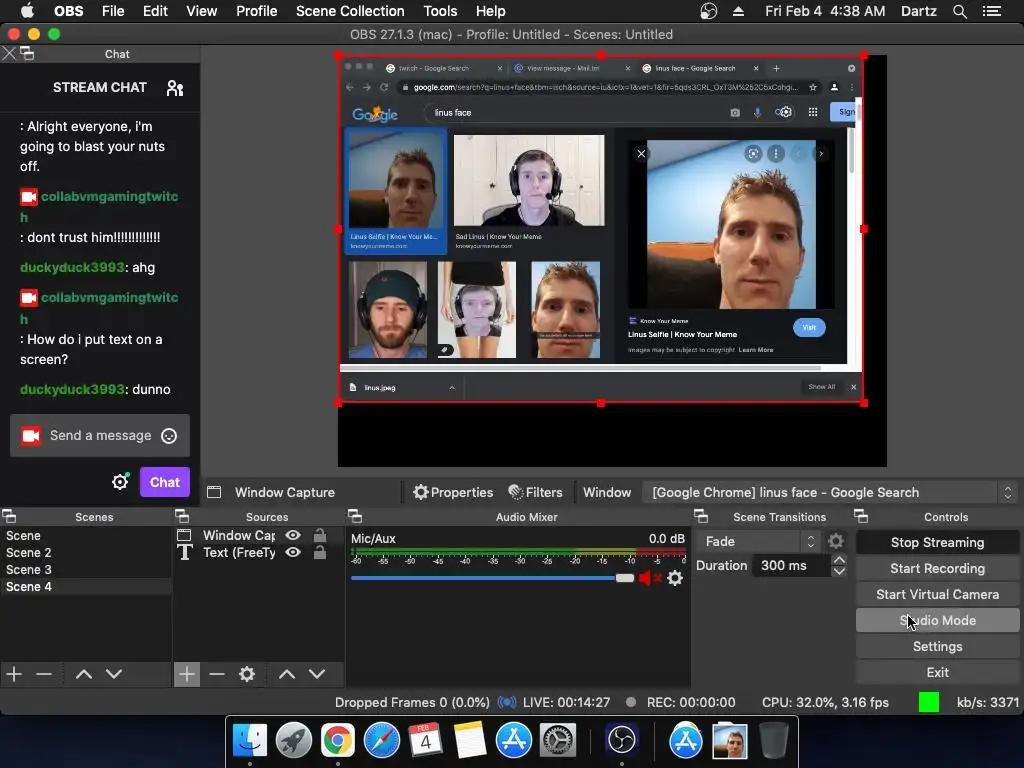This screenshot has width=1024, height=768.
Task: Open macOS Control Center menu bar icon
Action: tap(991, 11)
